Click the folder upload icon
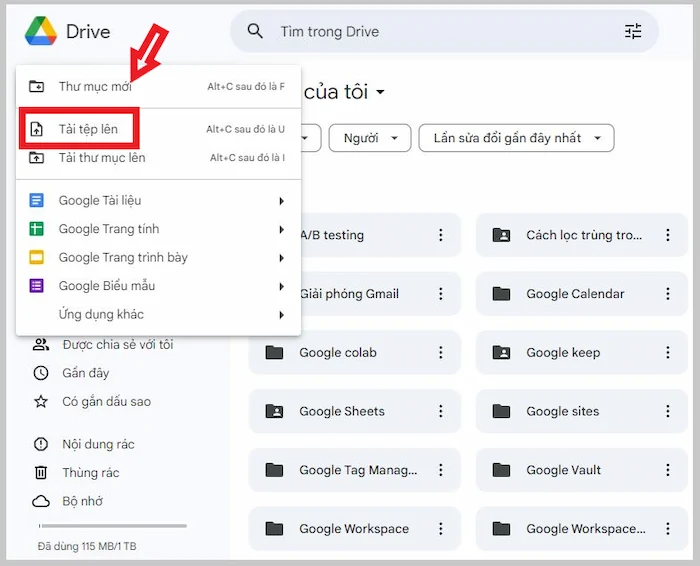700x566 pixels. pos(36,158)
